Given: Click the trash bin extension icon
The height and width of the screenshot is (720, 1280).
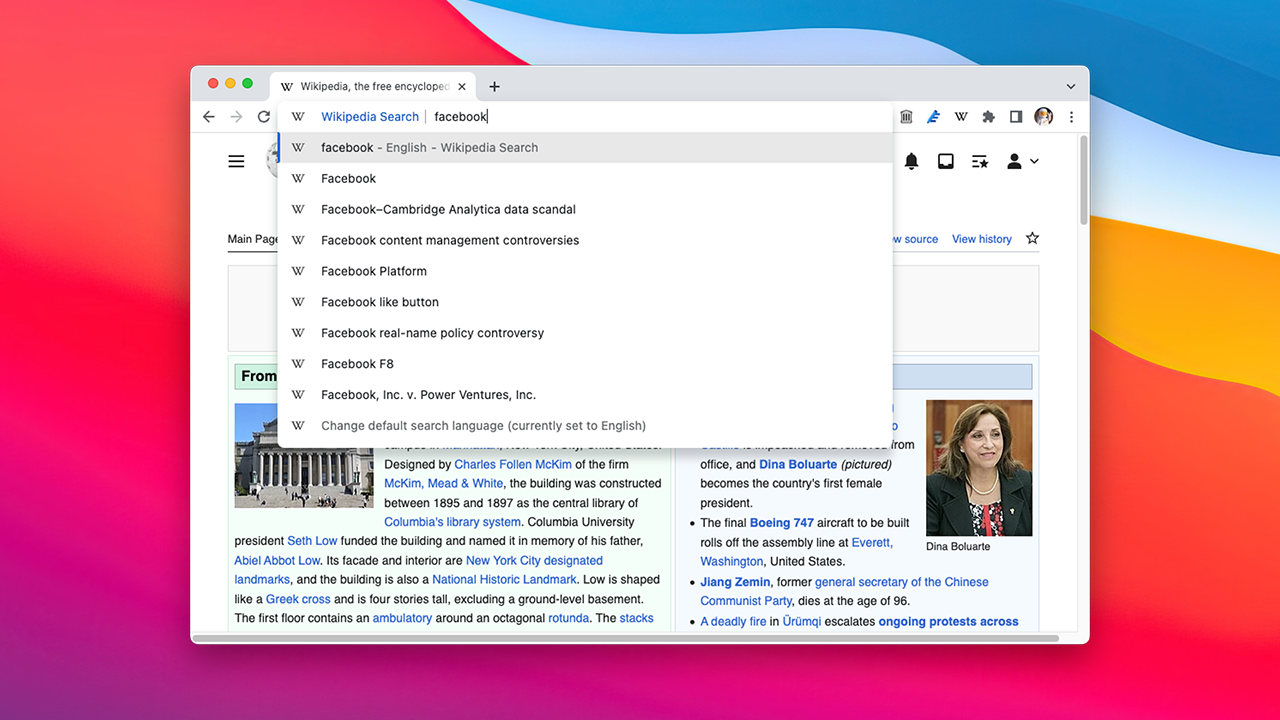Looking at the screenshot, I should coord(906,117).
